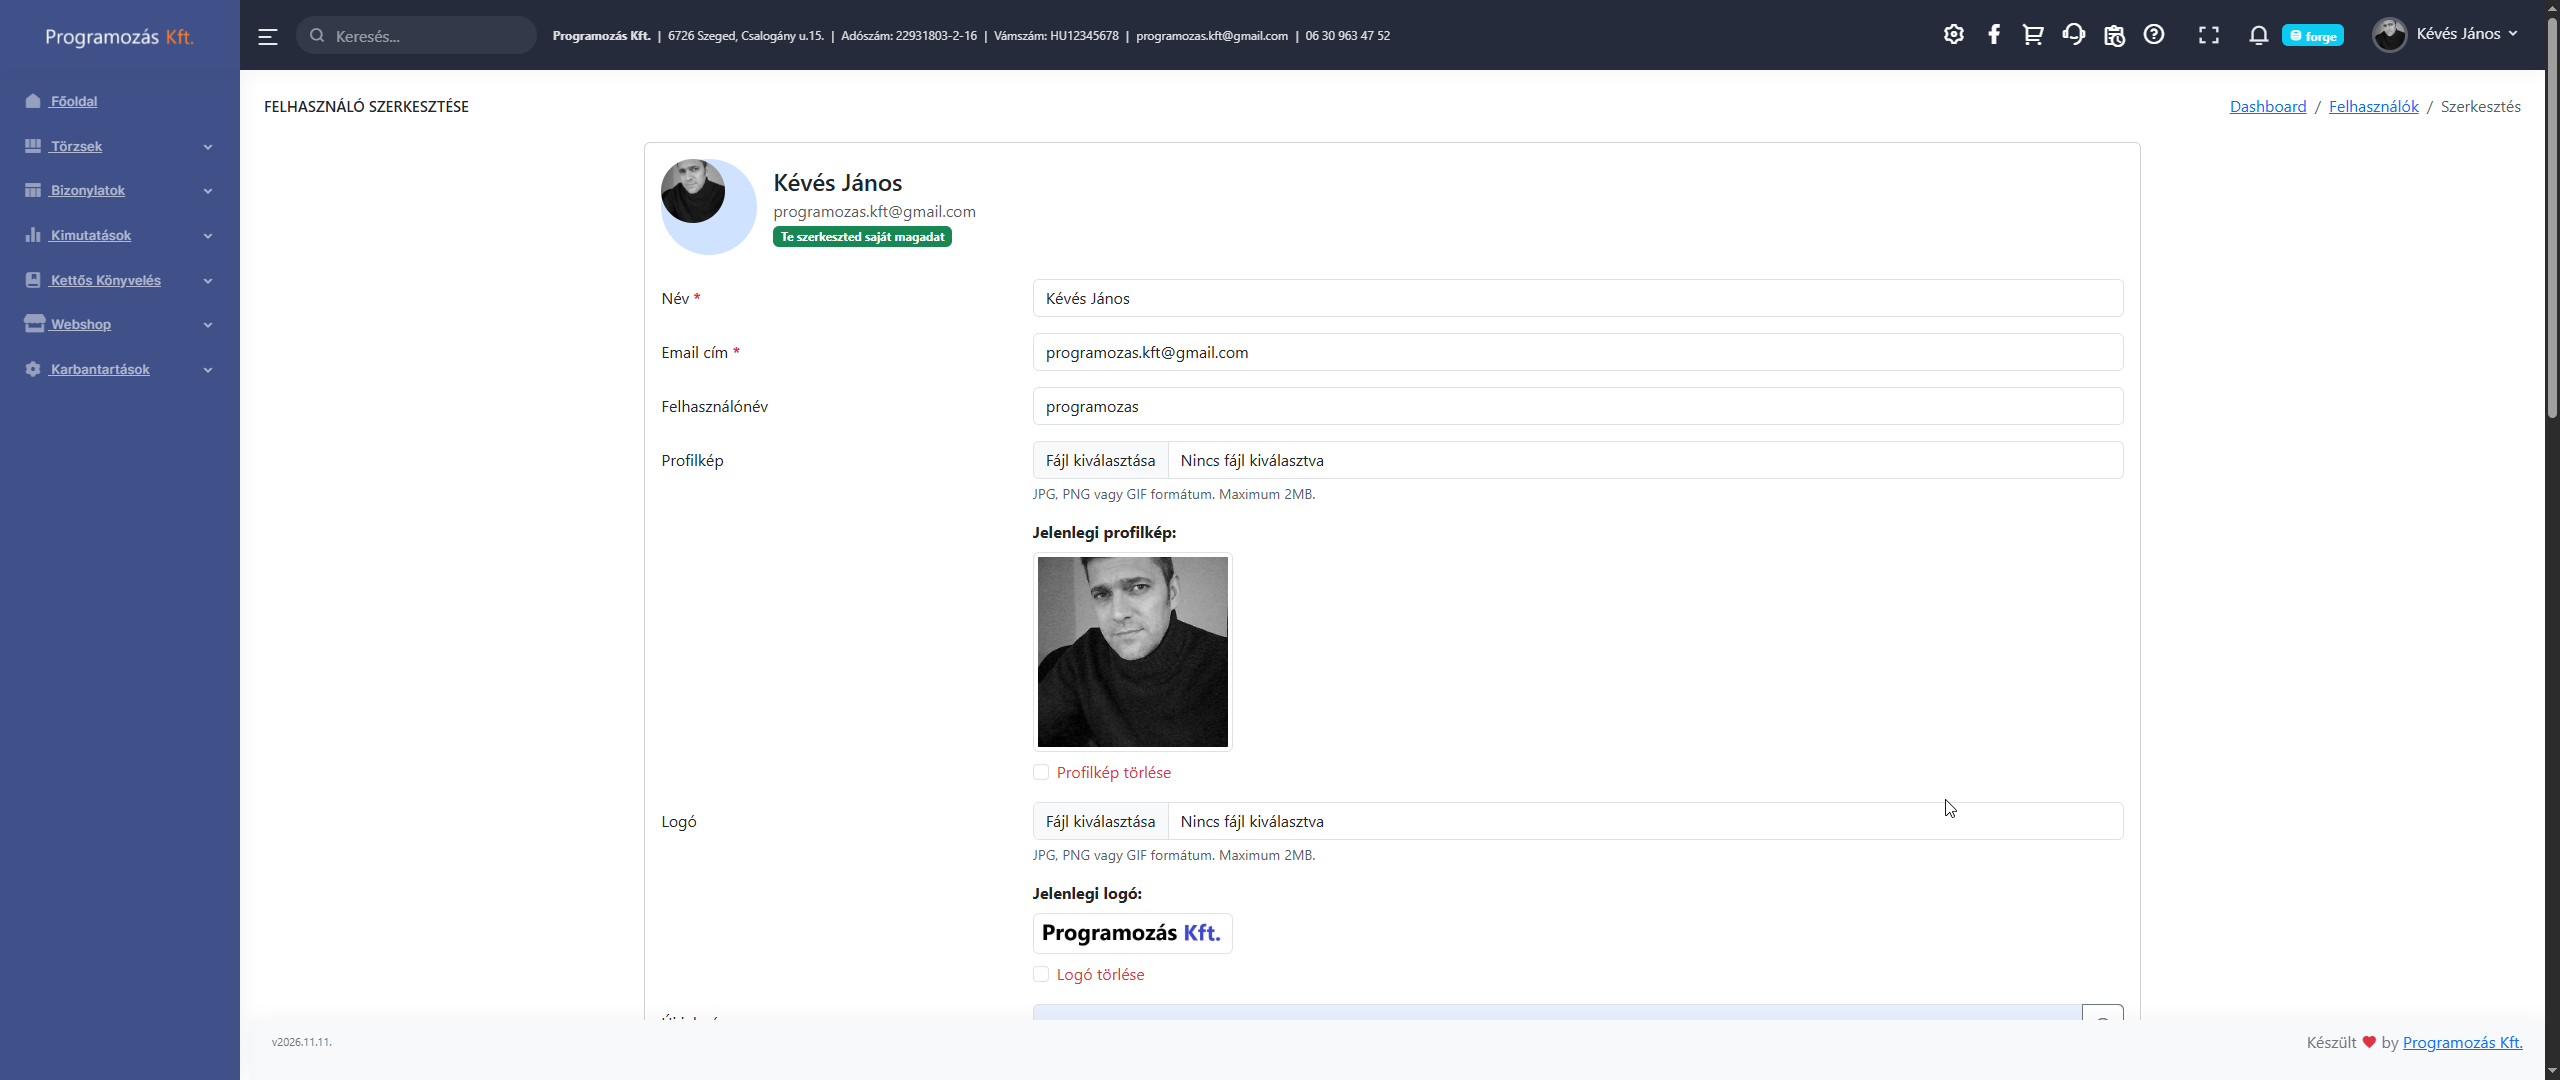Click the Felhasználók breadcrumb link
The height and width of the screenshot is (1080, 2560).
coord(2373,106)
